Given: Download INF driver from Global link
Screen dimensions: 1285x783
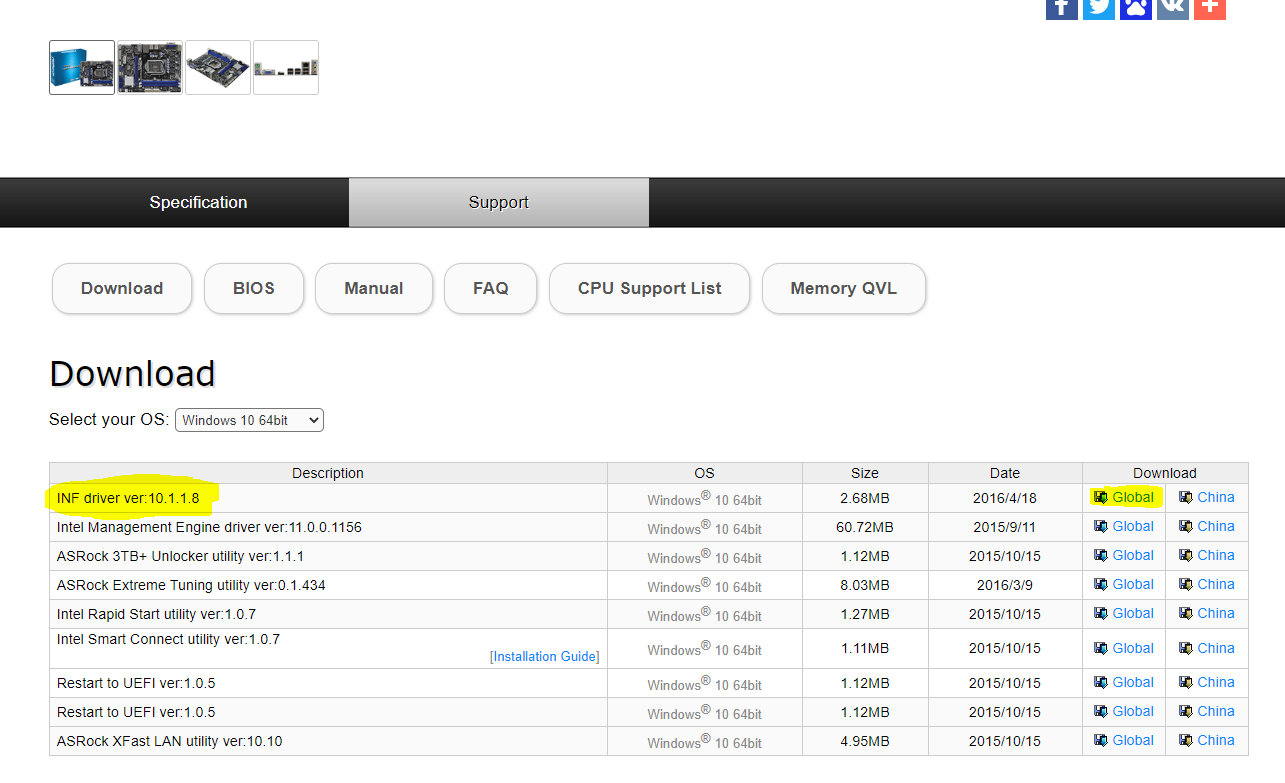Looking at the screenshot, I should [x=1133, y=497].
